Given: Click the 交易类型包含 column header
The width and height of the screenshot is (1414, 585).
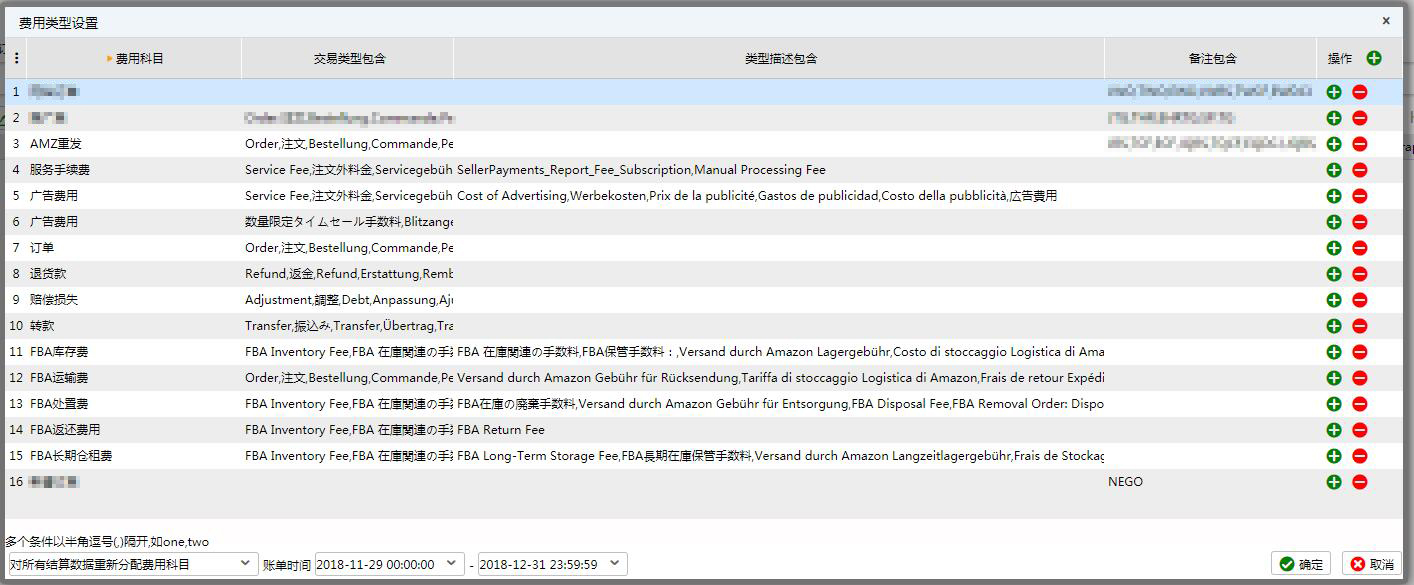Looking at the screenshot, I should [x=346, y=58].
